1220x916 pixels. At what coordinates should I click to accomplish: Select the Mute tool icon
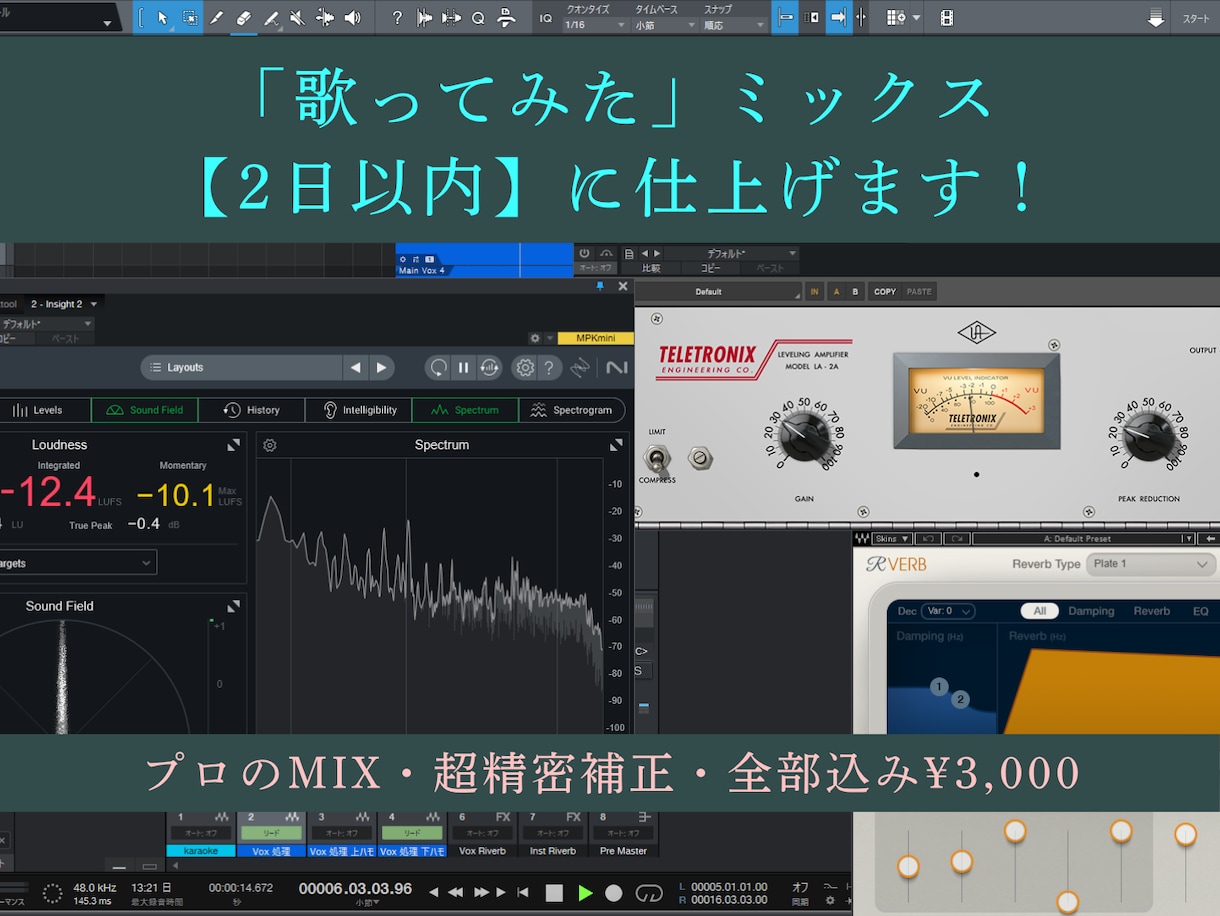tap(298, 18)
